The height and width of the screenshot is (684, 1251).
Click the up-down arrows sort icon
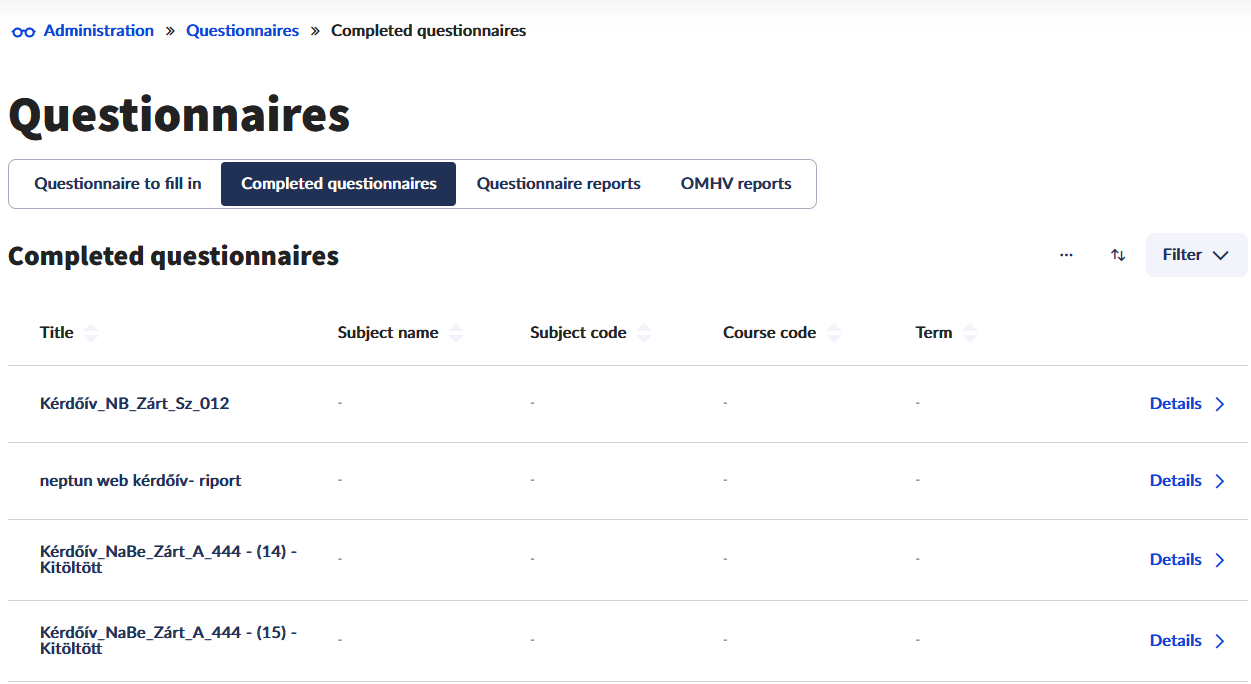(1118, 255)
